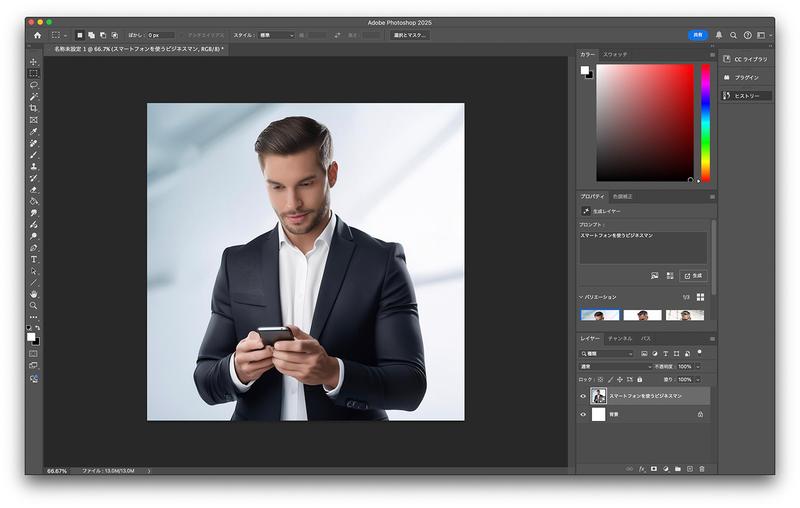Click the blue 共有 (Share) button
The width and height of the screenshot is (800, 508).
697,35
